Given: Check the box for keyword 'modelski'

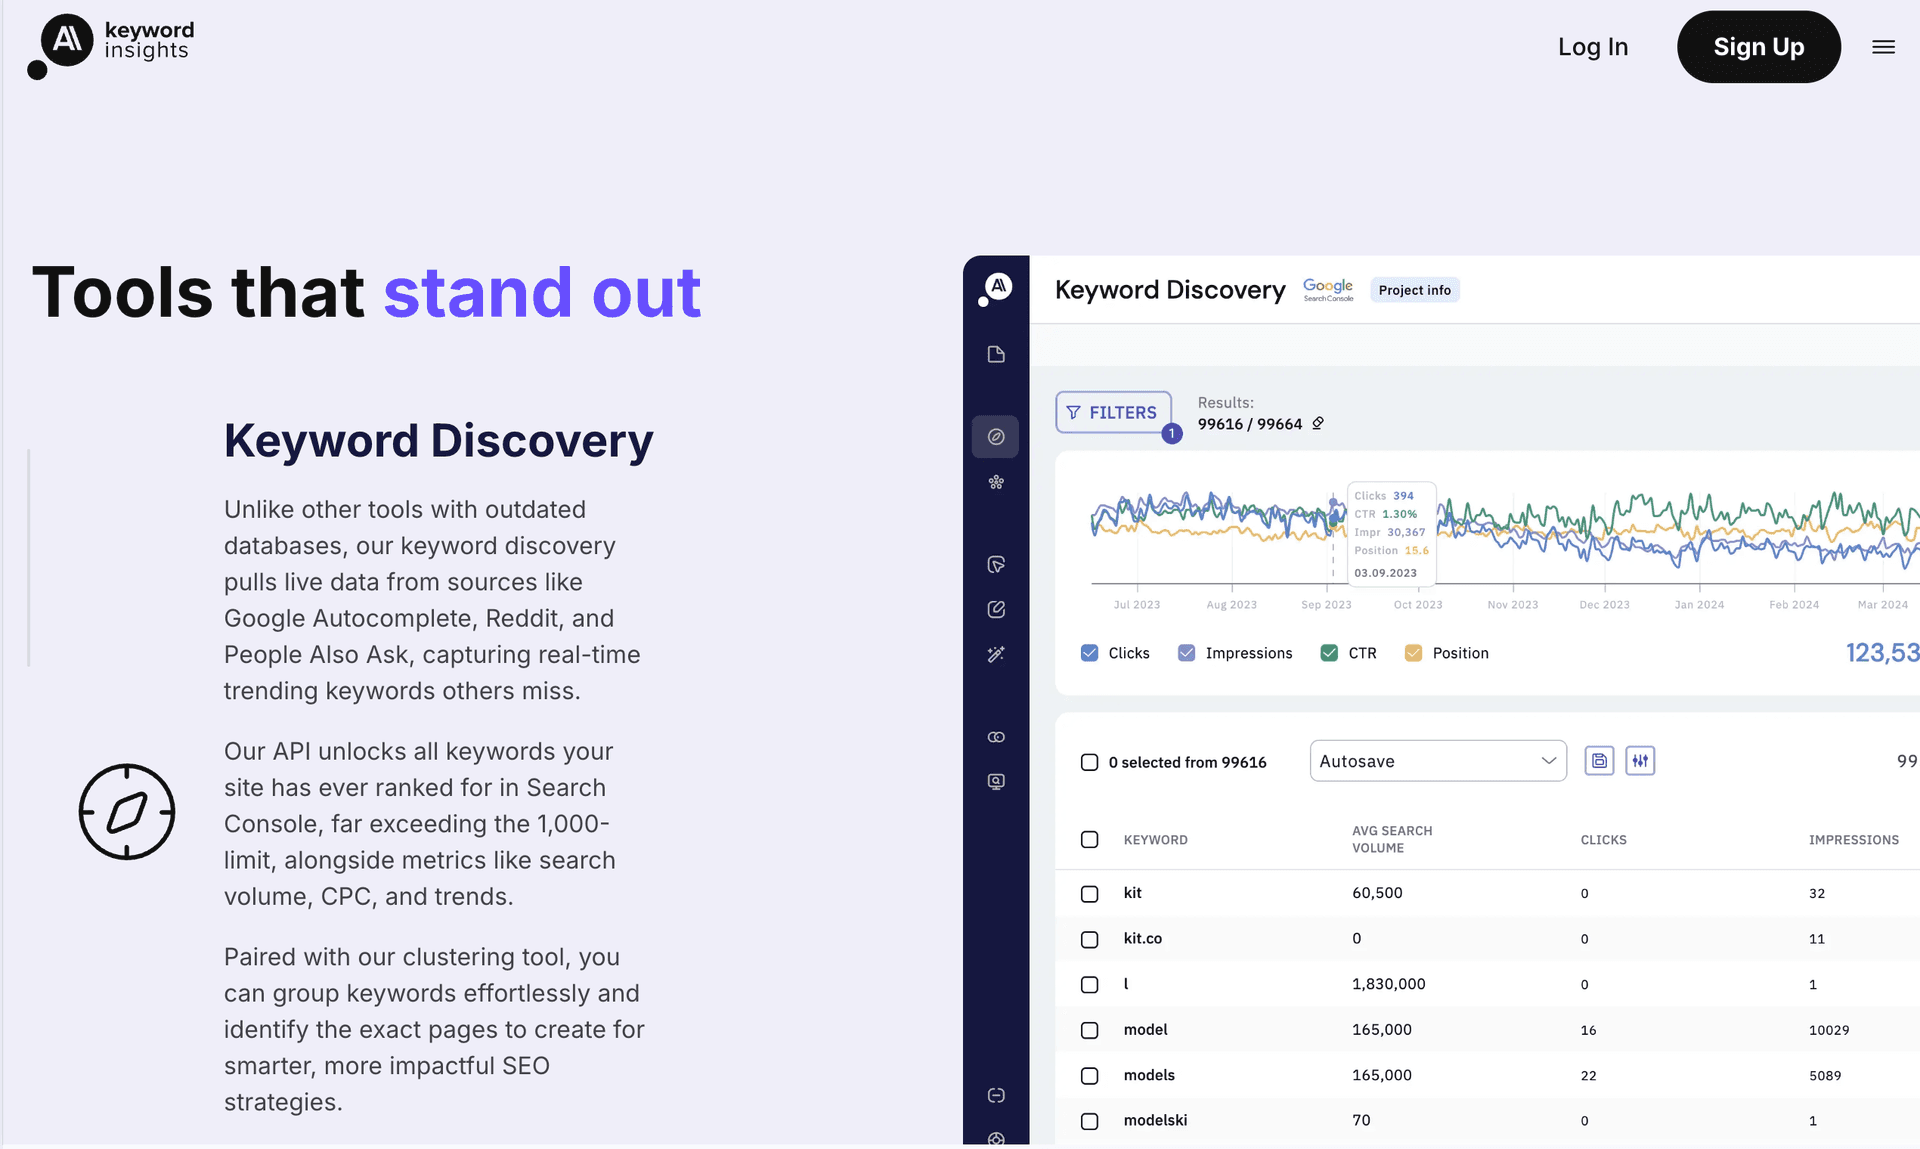Looking at the screenshot, I should tap(1090, 1121).
